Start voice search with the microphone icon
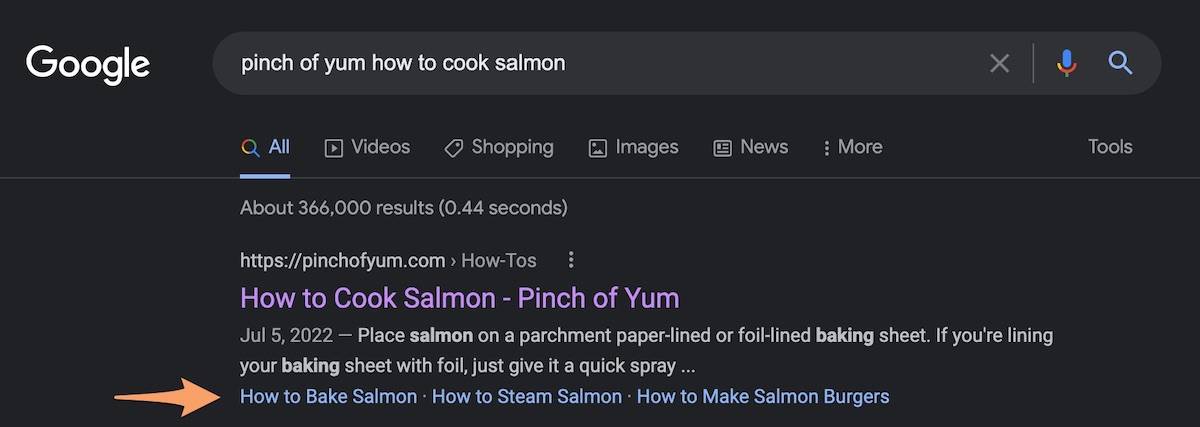The width and height of the screenshot is (1200, 427). [x=1067, y=64]
